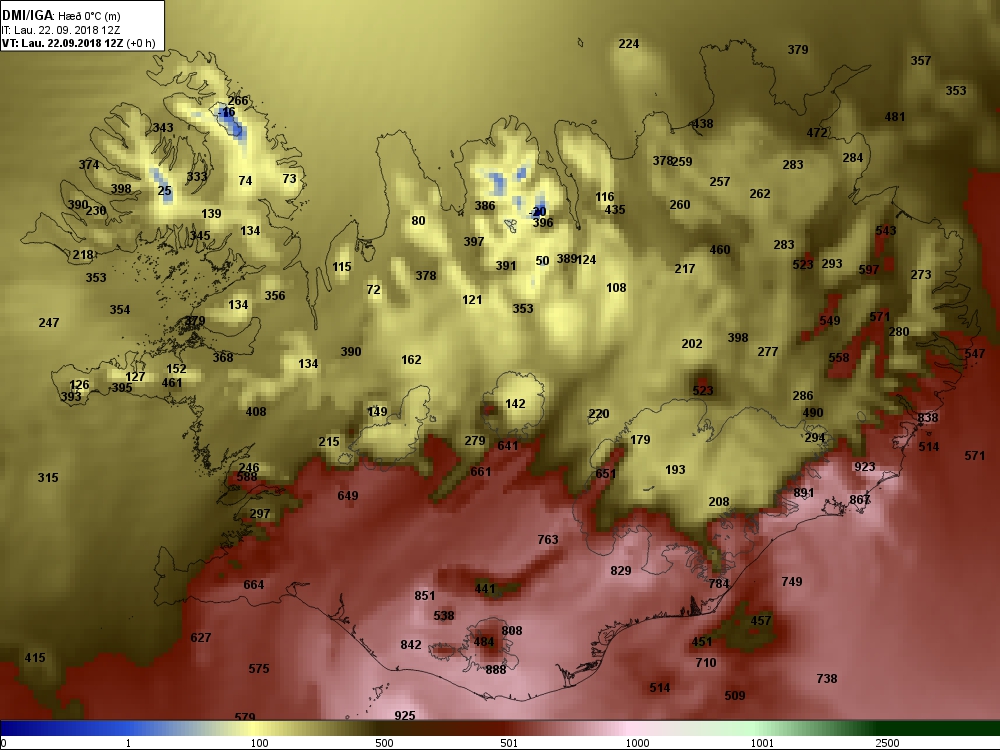Click the map value '441'
The height and width of the screenshot is (750, 1000).
click(485, 588)
